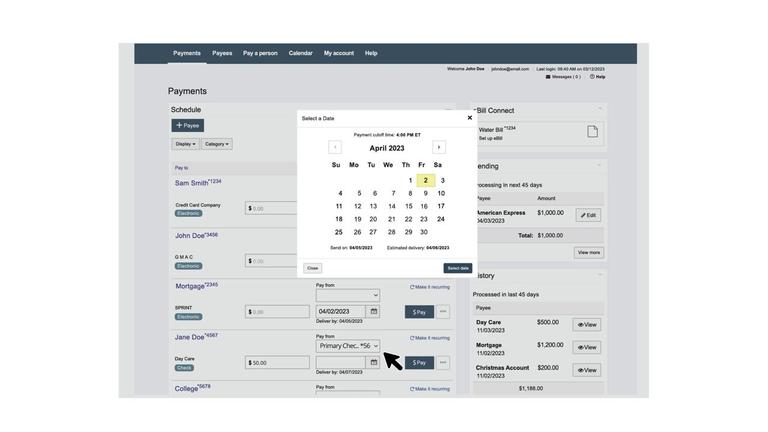Screen dimensions: 768x432
Task: Open Messages in the header
Action: pyautogui.click(x=563, y=77)
